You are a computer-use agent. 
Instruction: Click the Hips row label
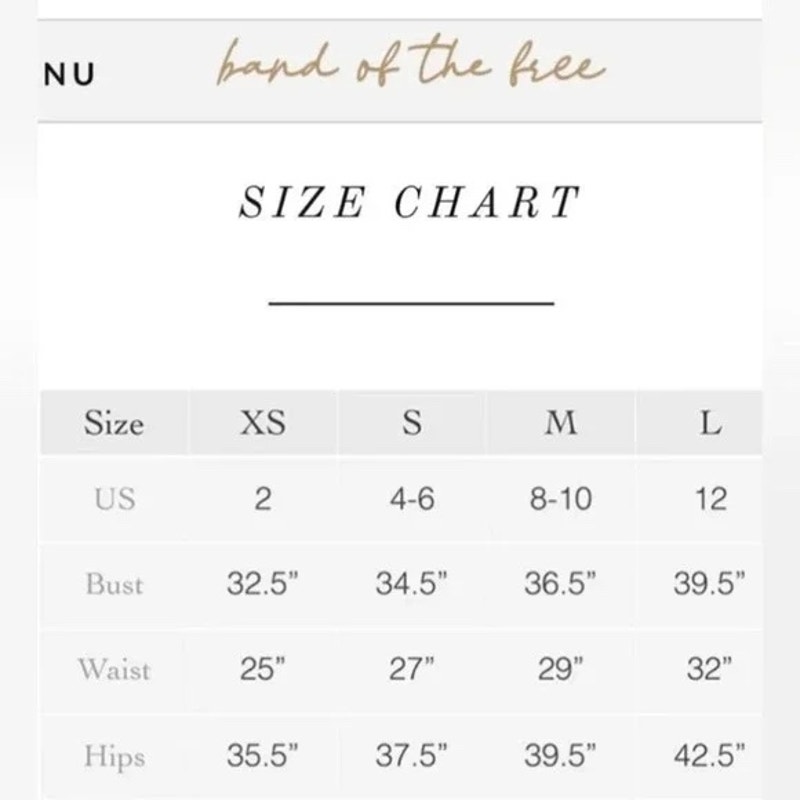click(x=115, y=756)
